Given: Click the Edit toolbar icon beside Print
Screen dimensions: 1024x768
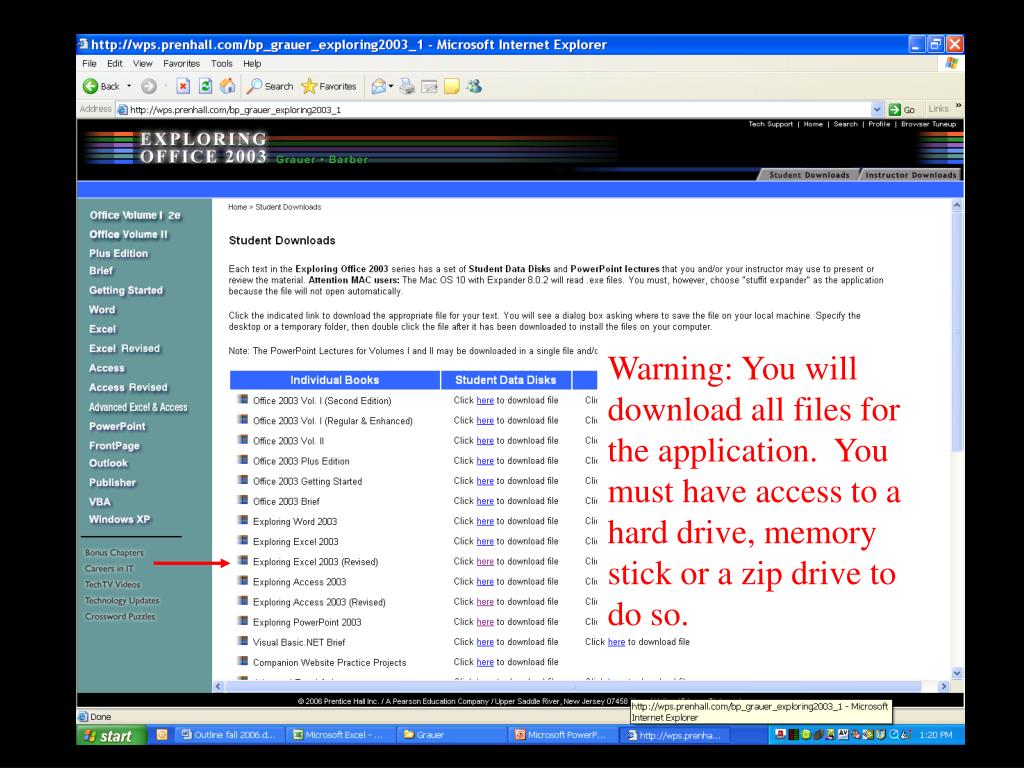Looking at the screenshot, I should [429, 86].
